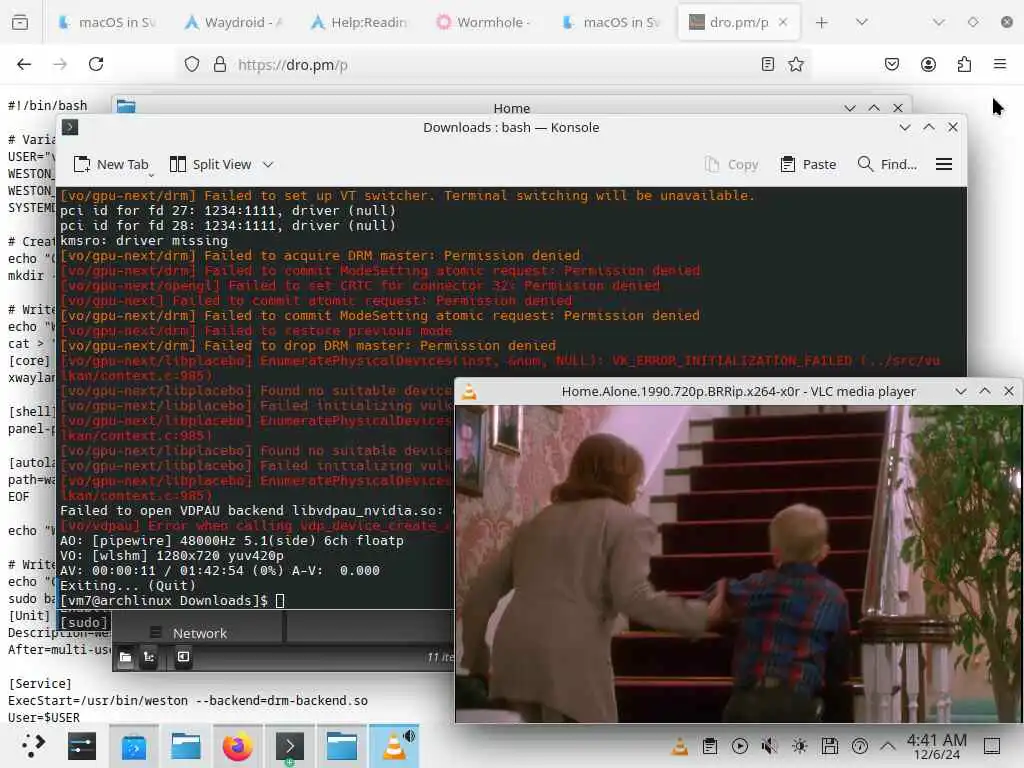Open Find in Konsole
Viewport: 1024px width, 768px height.
click(x=887, y=165)
